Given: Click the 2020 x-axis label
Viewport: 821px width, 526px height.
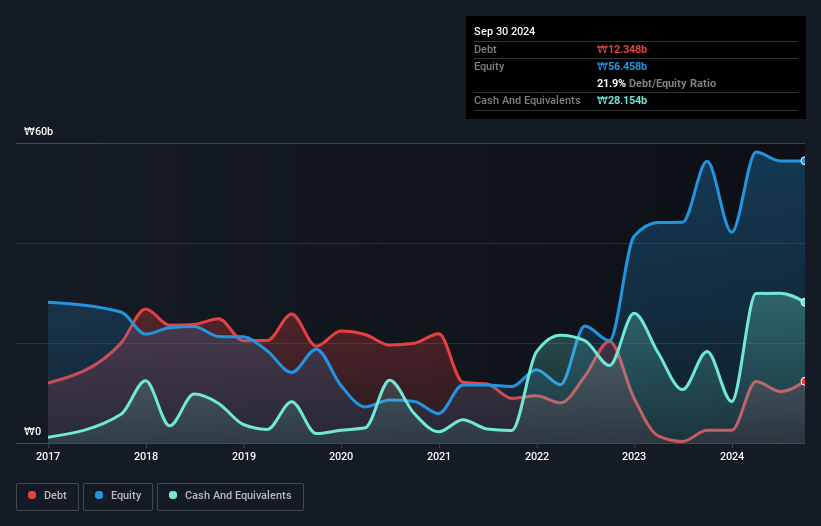Looking at the screenshot, I should (x=341, y=456).
